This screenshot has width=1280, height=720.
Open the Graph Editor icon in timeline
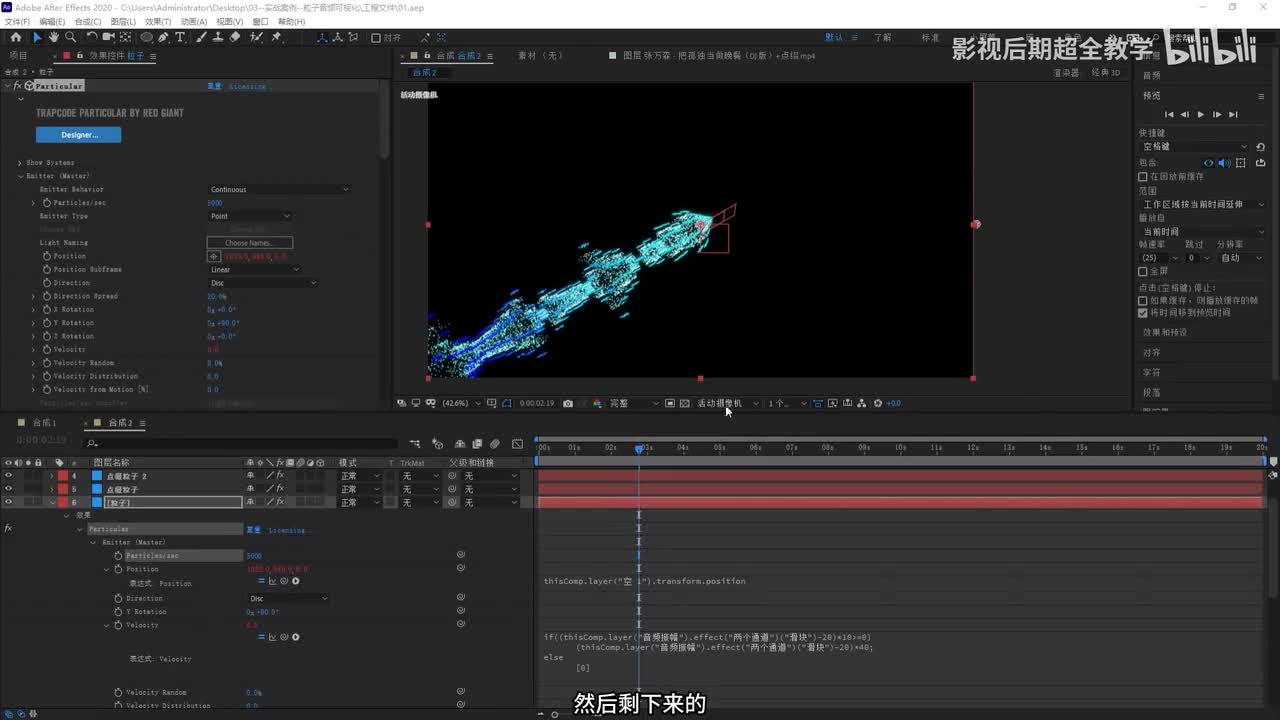[517, 443]
